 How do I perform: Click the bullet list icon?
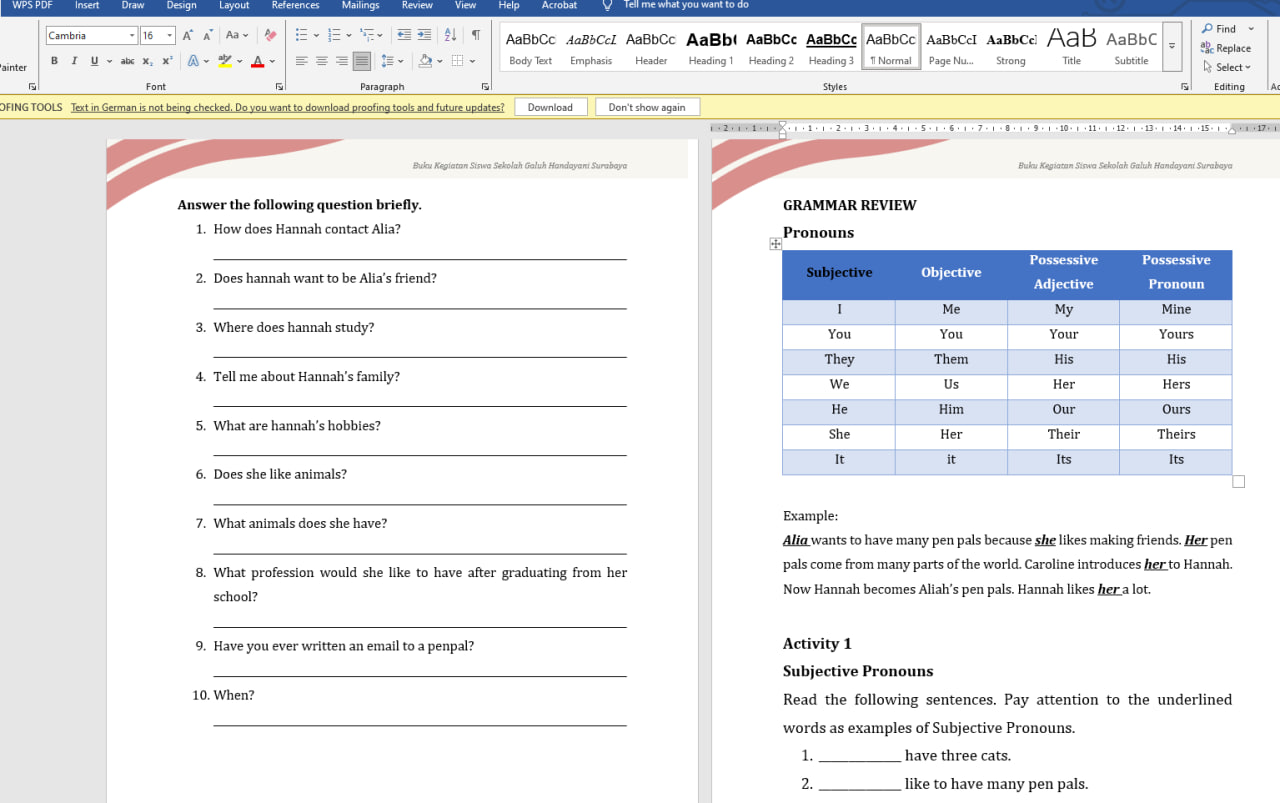click(301, 35)
